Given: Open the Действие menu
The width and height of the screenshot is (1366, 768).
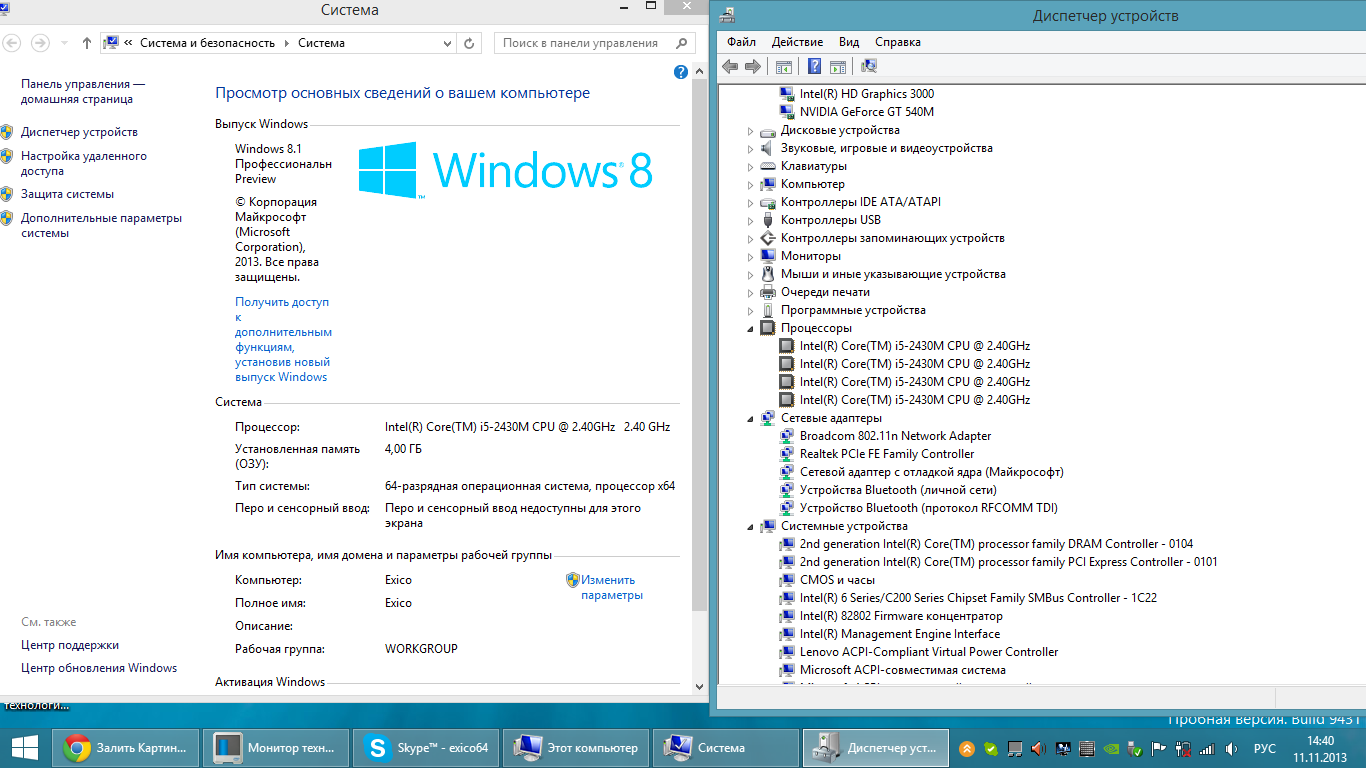Looking at the screenshot, I should point(797,42).
